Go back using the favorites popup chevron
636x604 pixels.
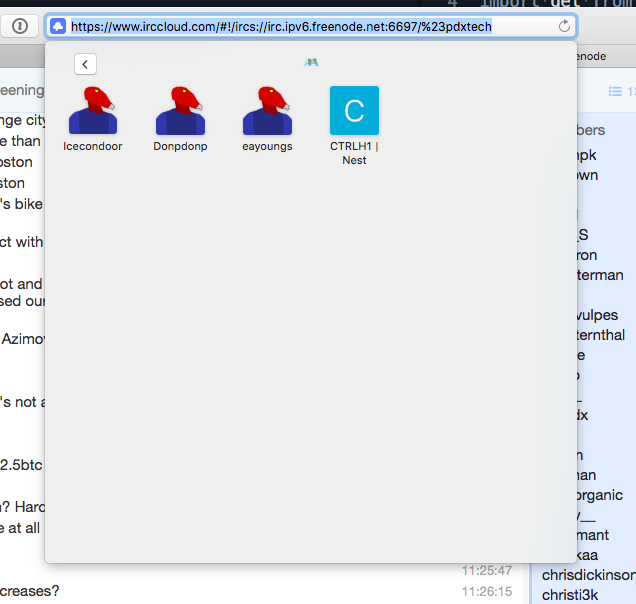85,64
